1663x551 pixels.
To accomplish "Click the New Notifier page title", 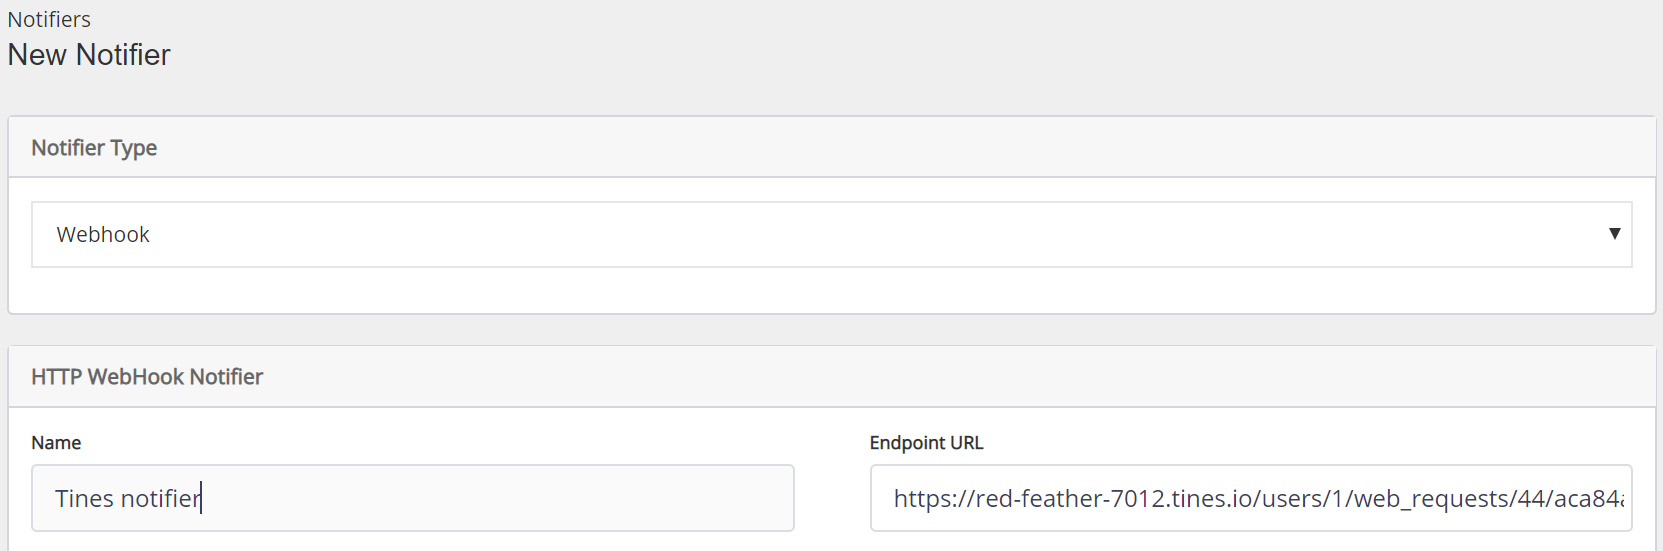I will tap(89, 55).
